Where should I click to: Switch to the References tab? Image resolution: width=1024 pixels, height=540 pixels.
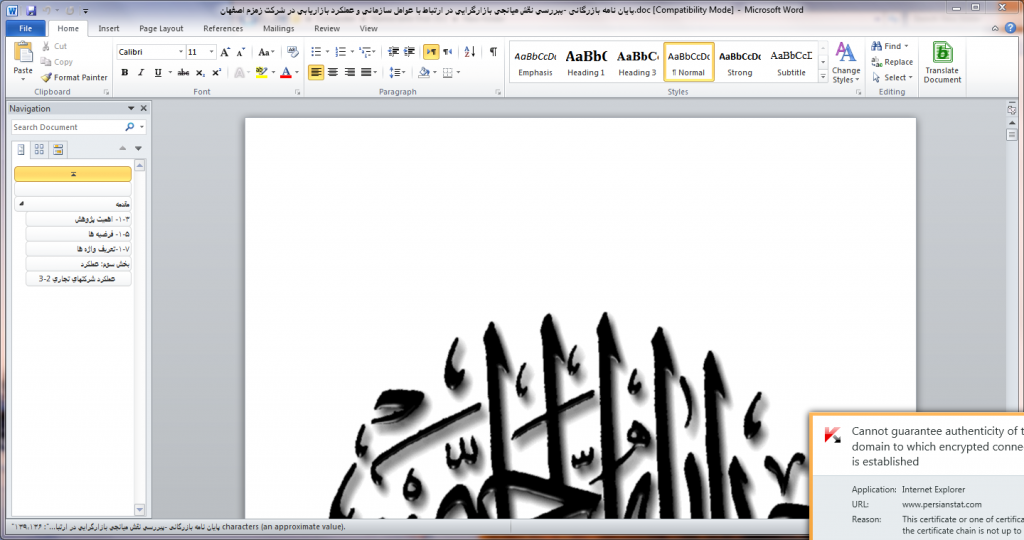click(x=223, y=28)
